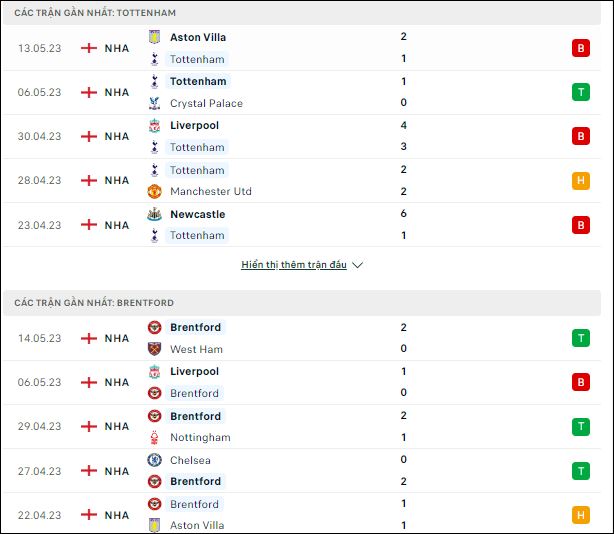Screen dimensions: 614x534
Task: Click the Crystal Palace club crest
Action: coord(154,103)
